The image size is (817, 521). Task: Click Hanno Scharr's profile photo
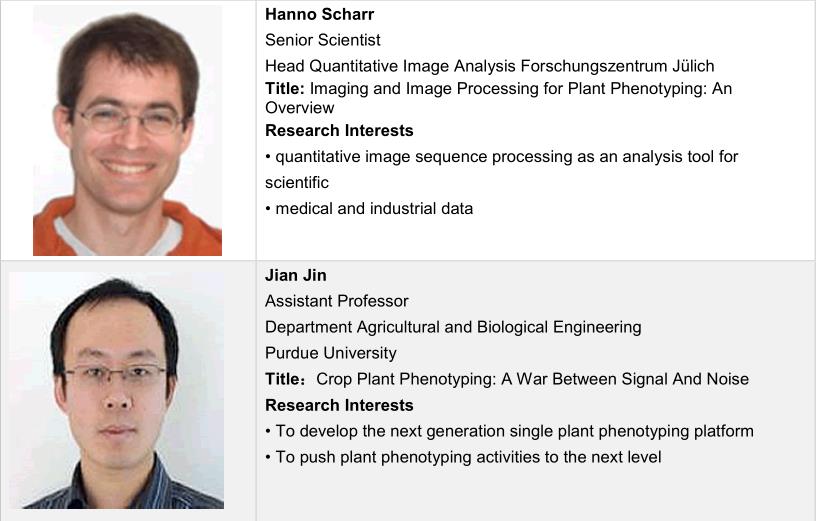tap(127, 130)
